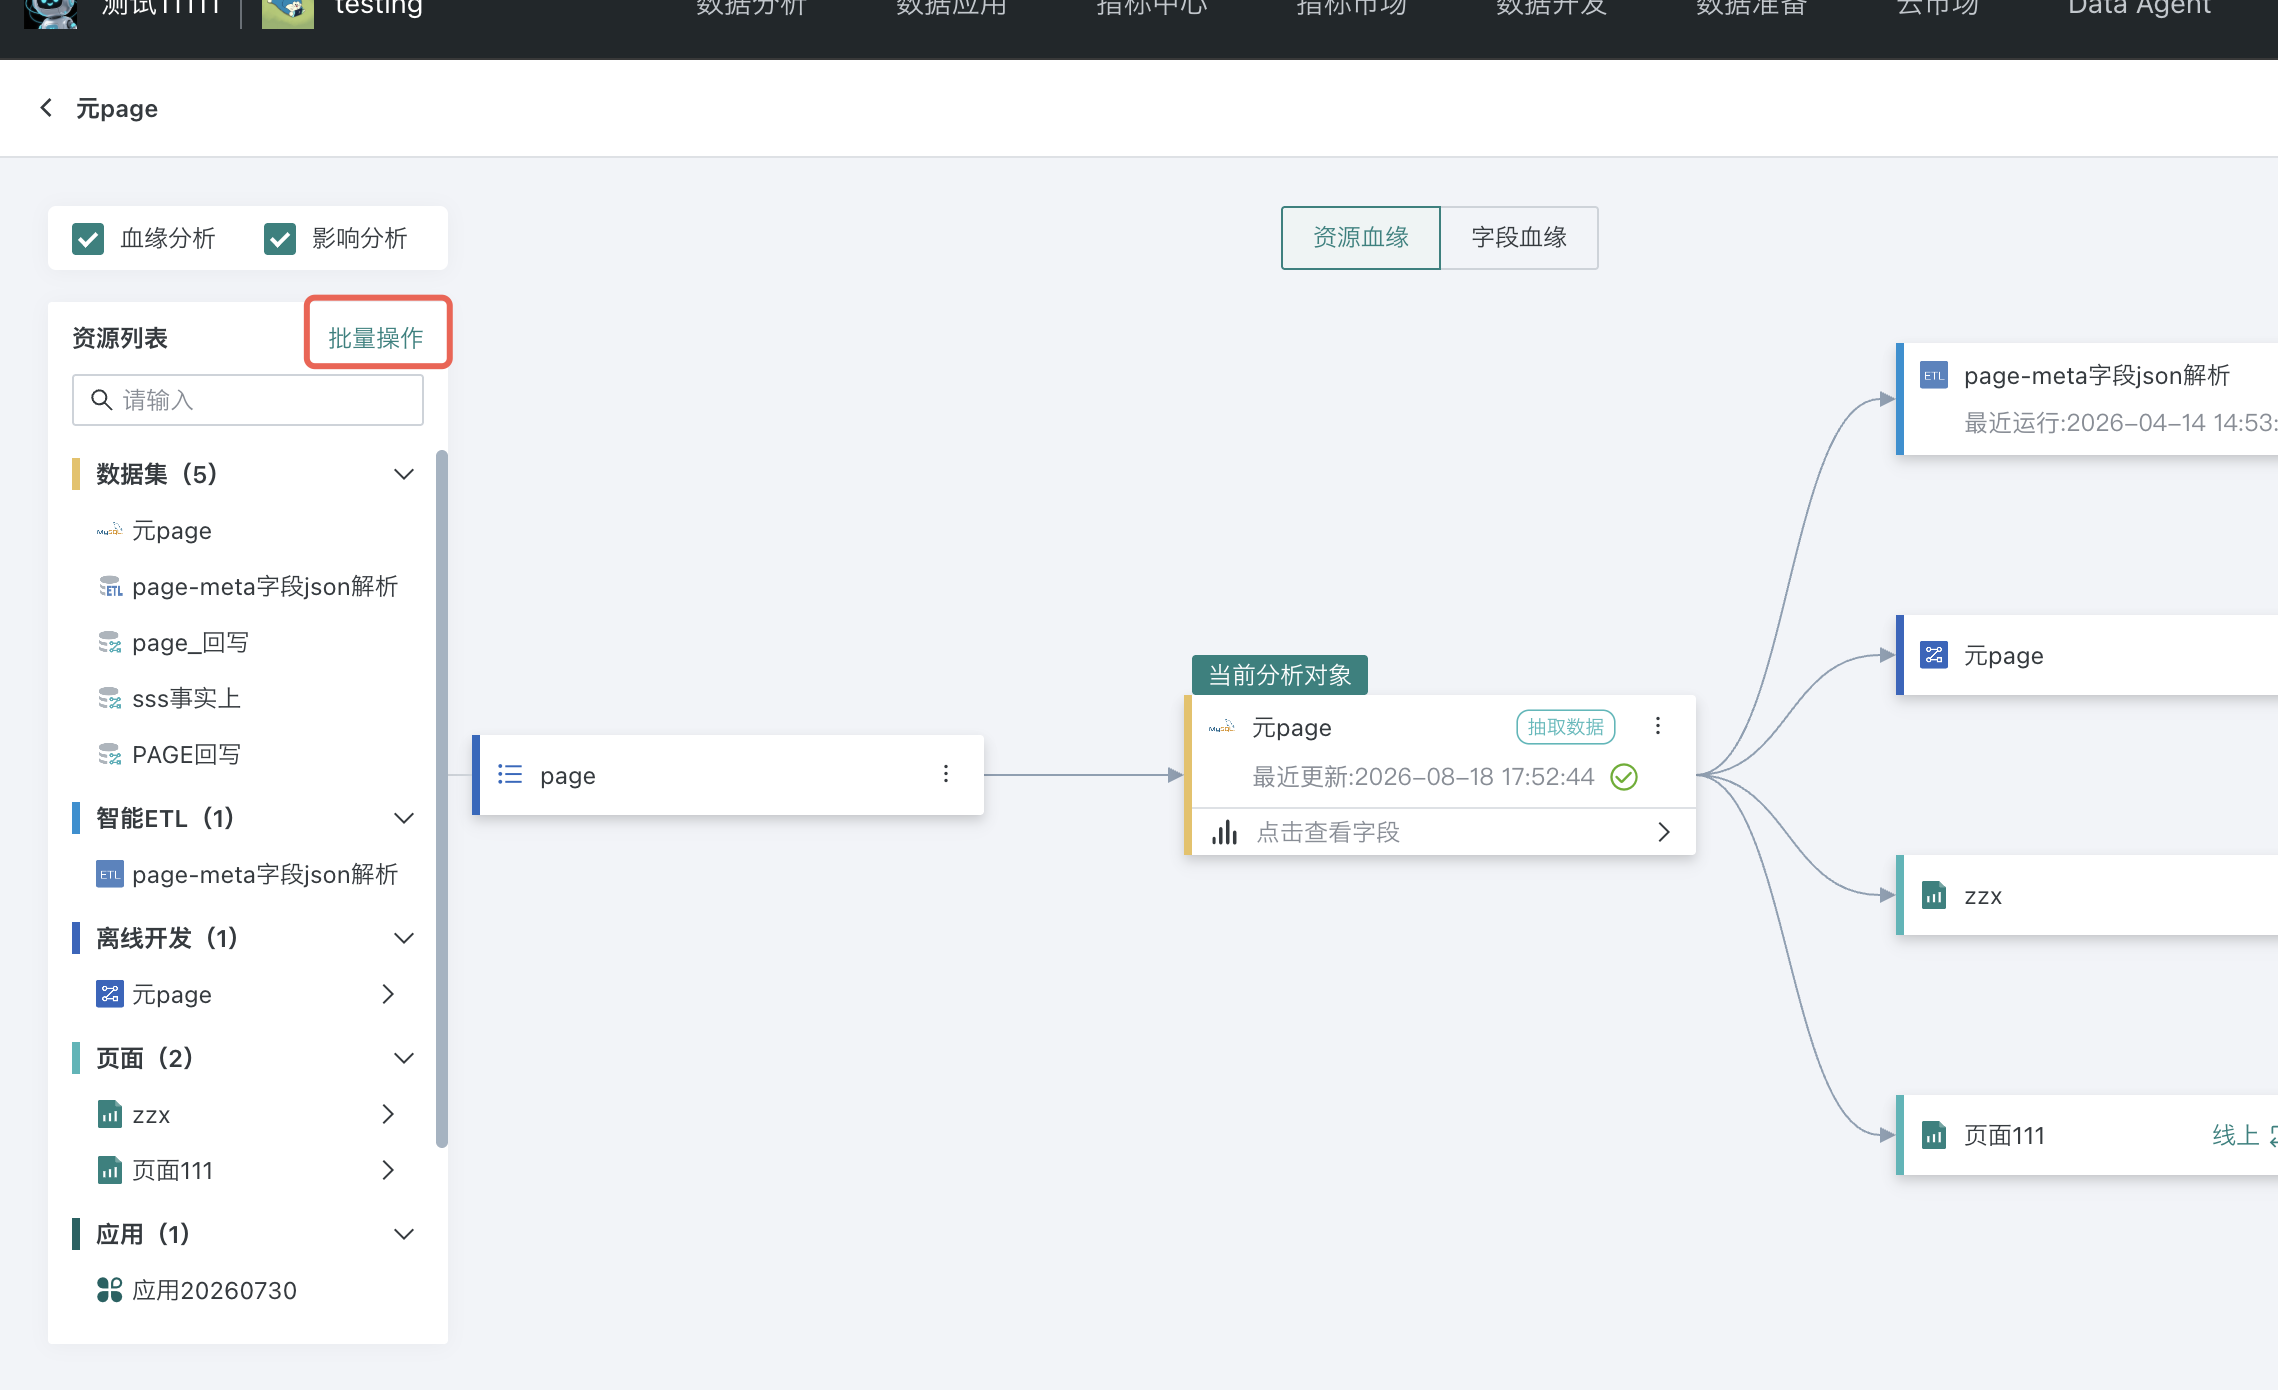Select 元page MySQL icon in dataset list
2278x1390 pixels.
point(110,530)
